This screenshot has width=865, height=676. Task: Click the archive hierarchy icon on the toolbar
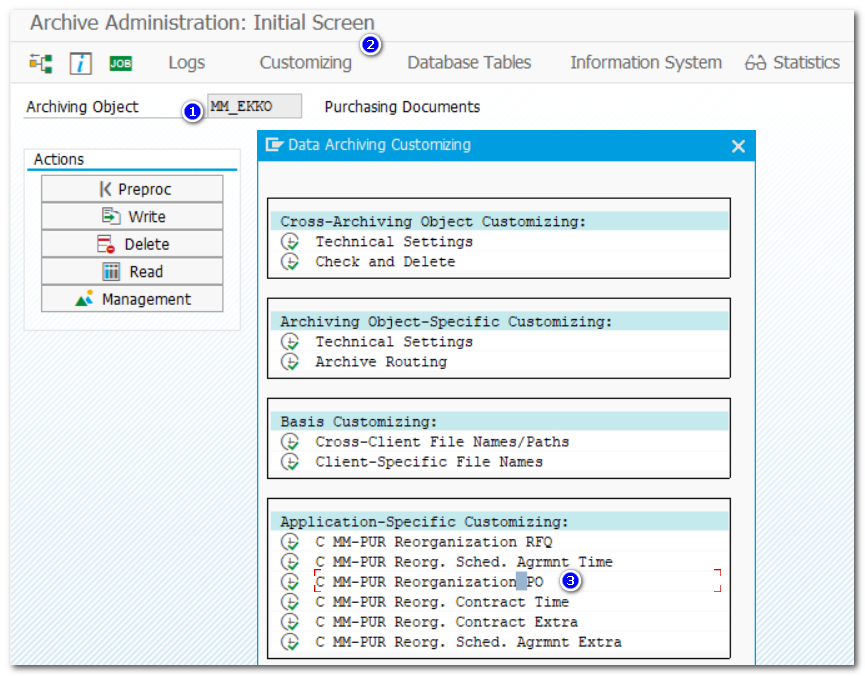click(x=42, y=62)
